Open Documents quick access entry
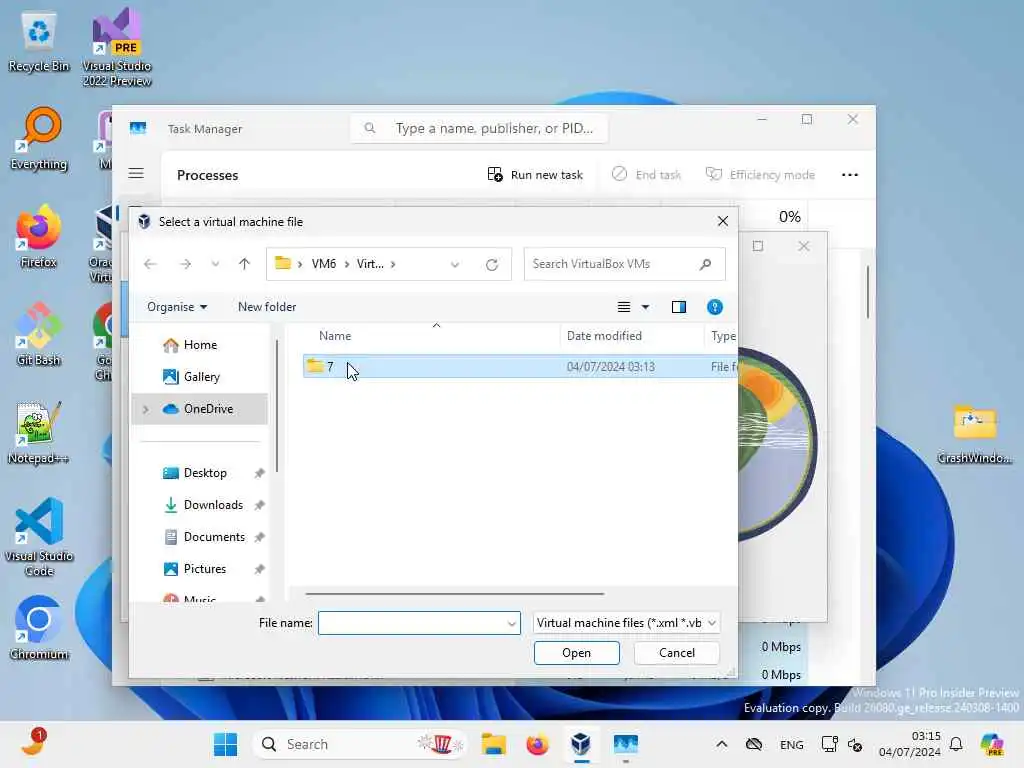Viewport: 1024px width, 768px height. (214, 537)
